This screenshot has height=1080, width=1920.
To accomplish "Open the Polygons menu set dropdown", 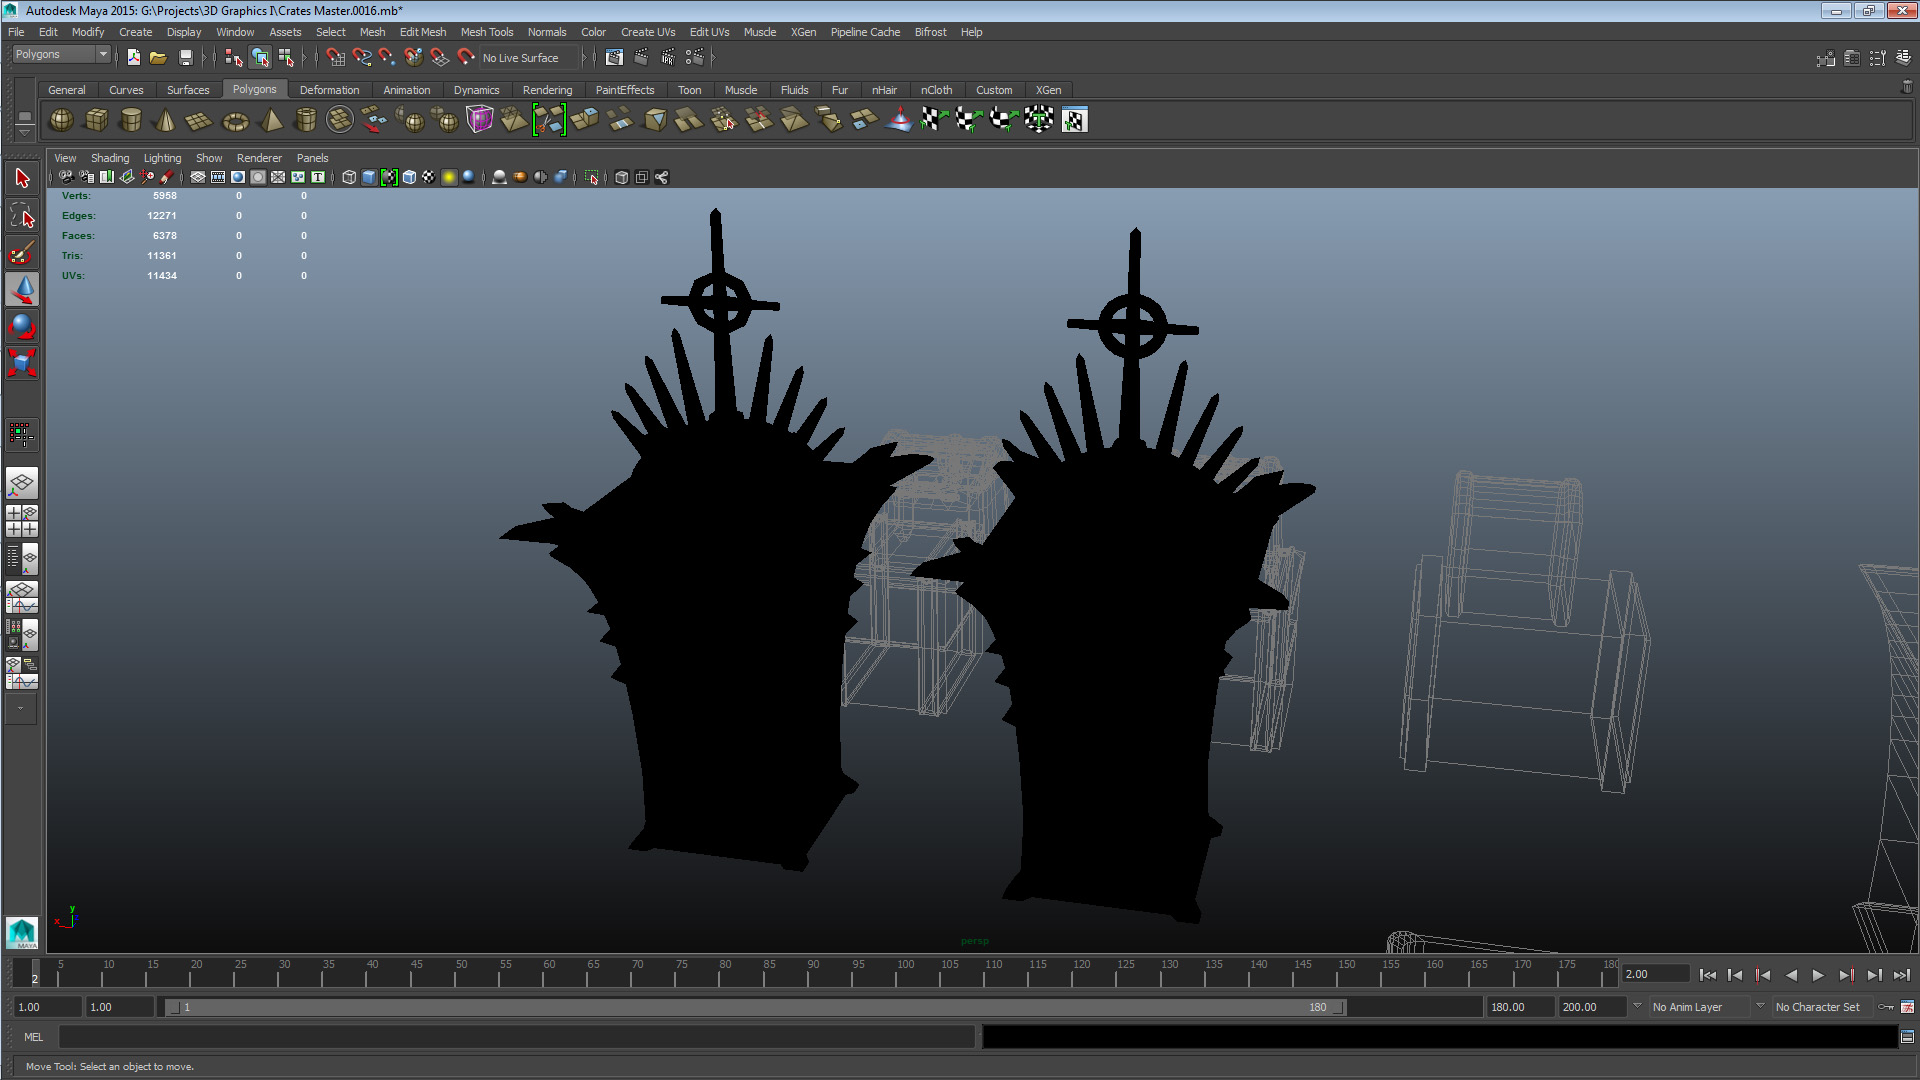I will (61, 54).
